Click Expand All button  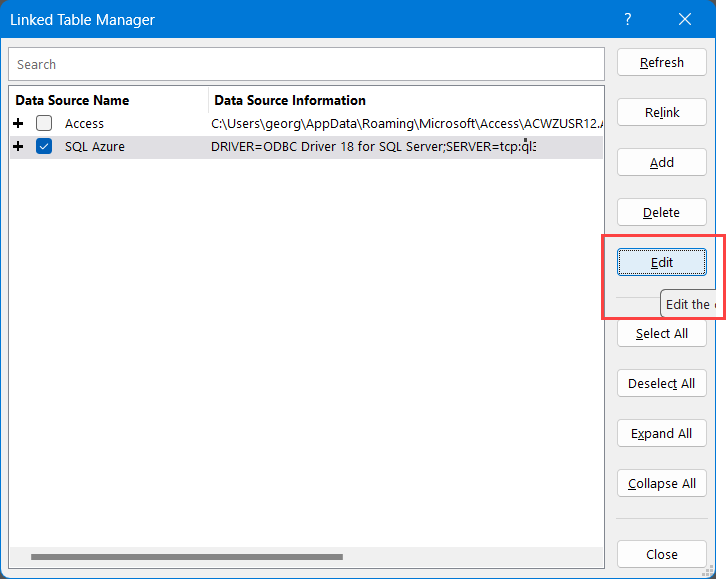[x=662, y=433]
